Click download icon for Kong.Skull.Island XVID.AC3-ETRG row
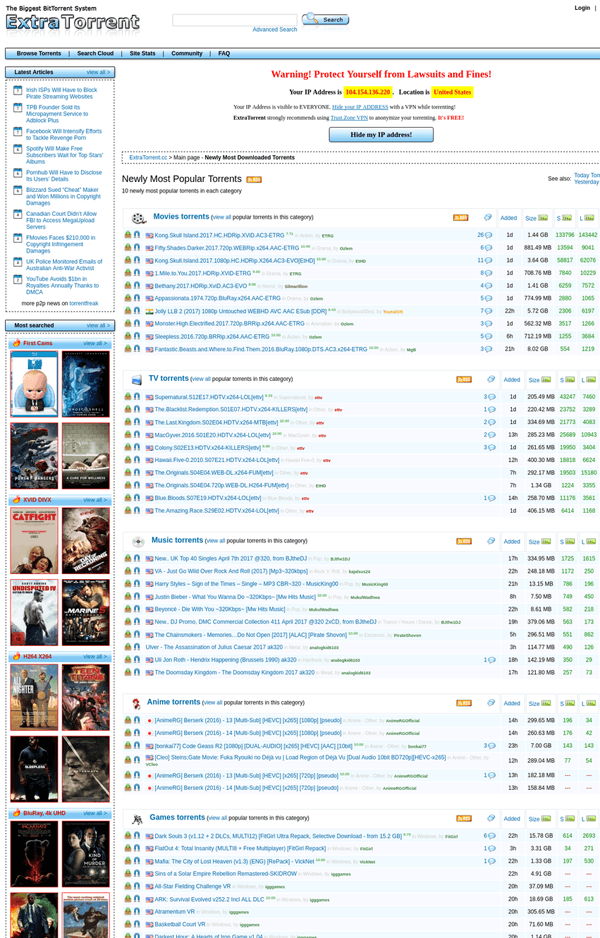The height and width of the screenshot is (938, 600). (x=128, y=235)
